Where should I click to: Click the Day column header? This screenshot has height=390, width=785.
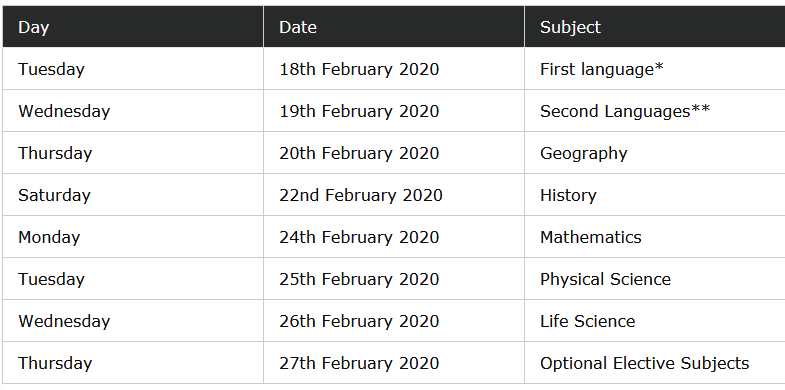pos(133,27)
